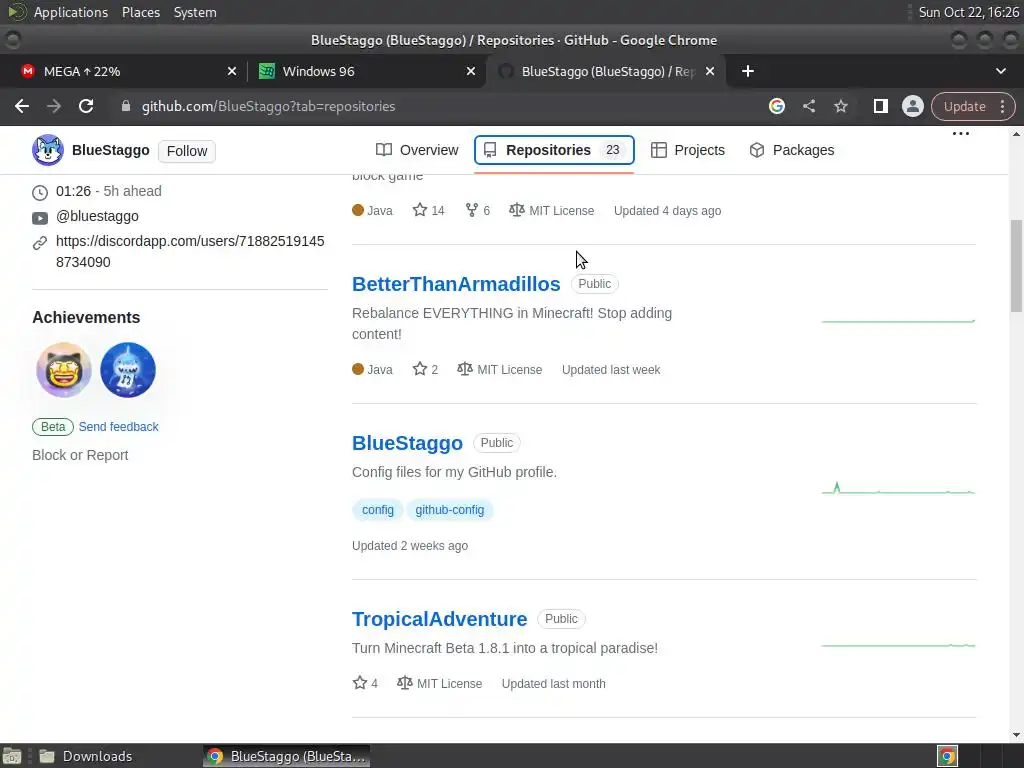Open Downloads window from taskbar
Image resolution: width=1024 pixels, height=768 pixels.
[x=85, y=756]
